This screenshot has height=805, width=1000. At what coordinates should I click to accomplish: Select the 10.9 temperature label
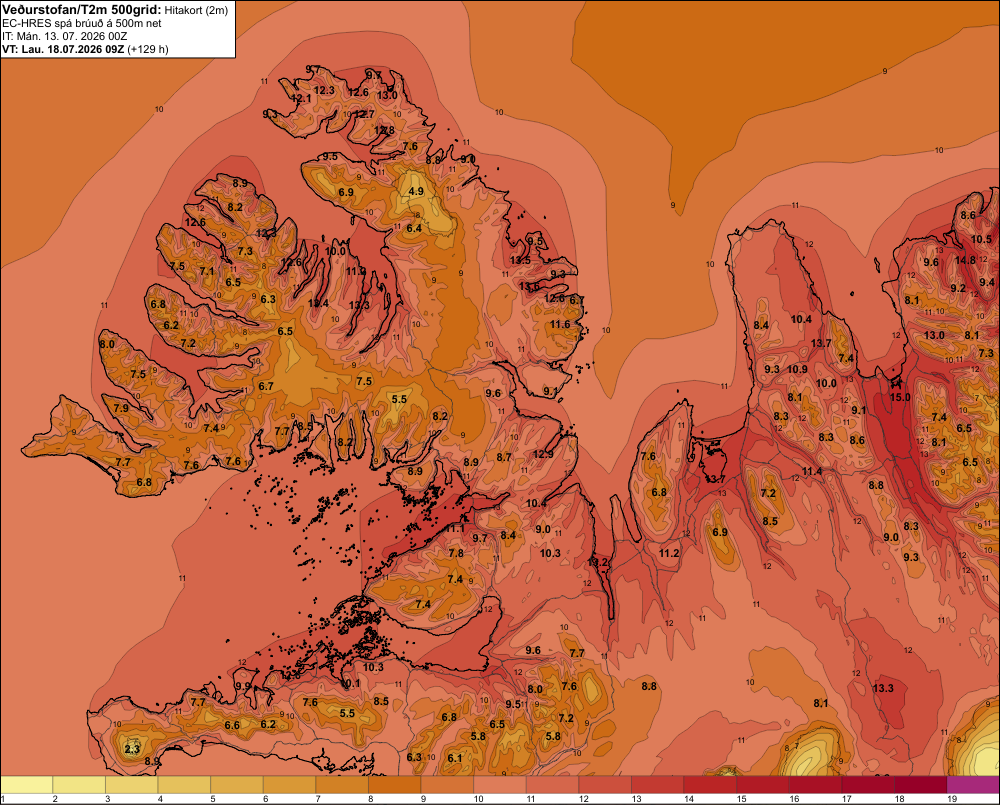[797, 369]
